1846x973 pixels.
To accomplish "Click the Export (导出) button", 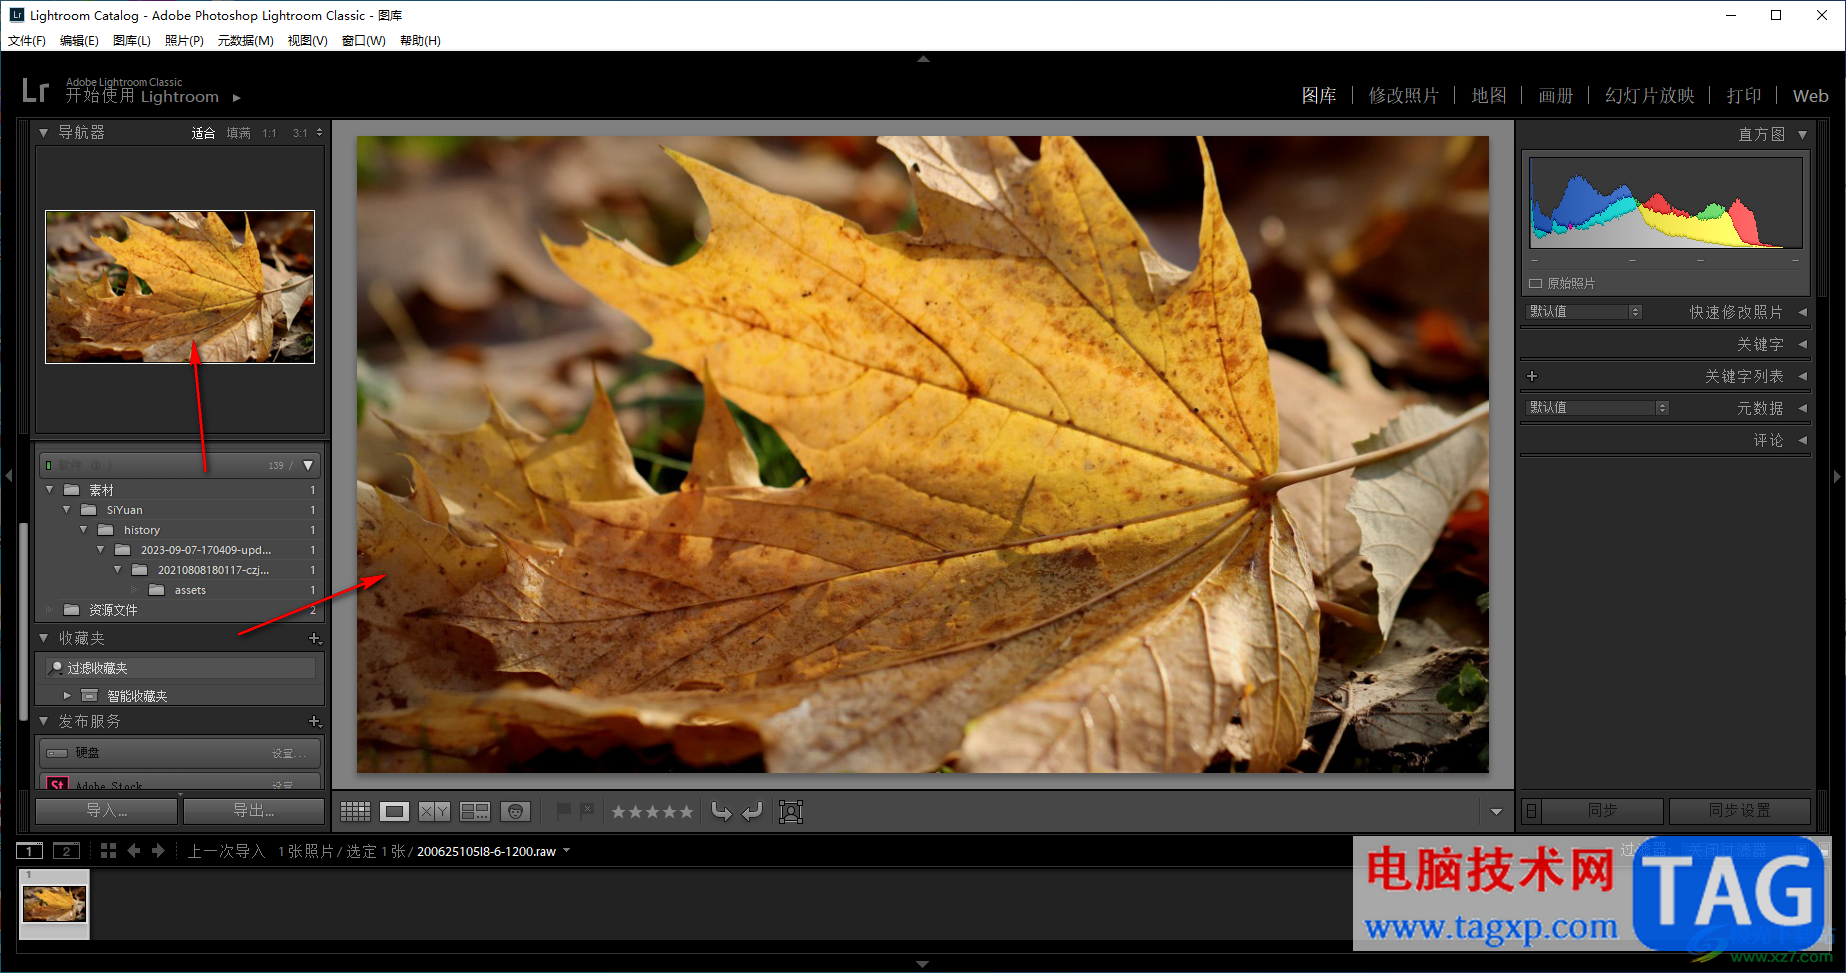I will 254,810.
